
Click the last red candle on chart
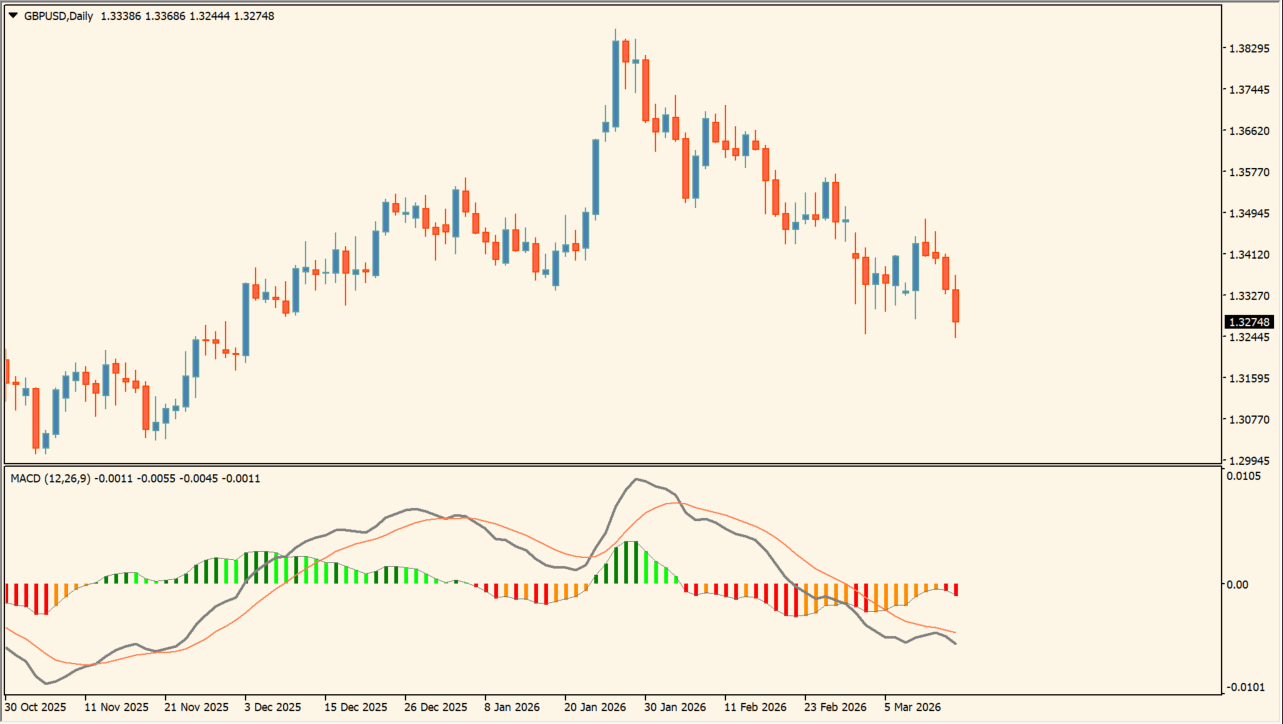(956, 305)
